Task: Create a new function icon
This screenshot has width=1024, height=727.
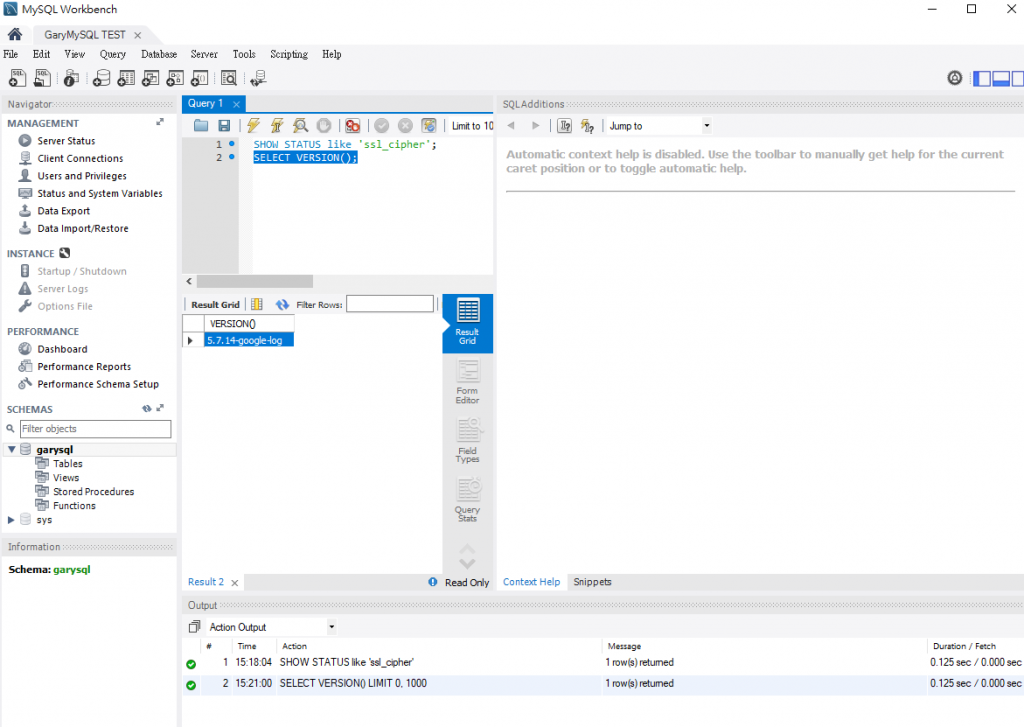Action: (x=200, y=78)
